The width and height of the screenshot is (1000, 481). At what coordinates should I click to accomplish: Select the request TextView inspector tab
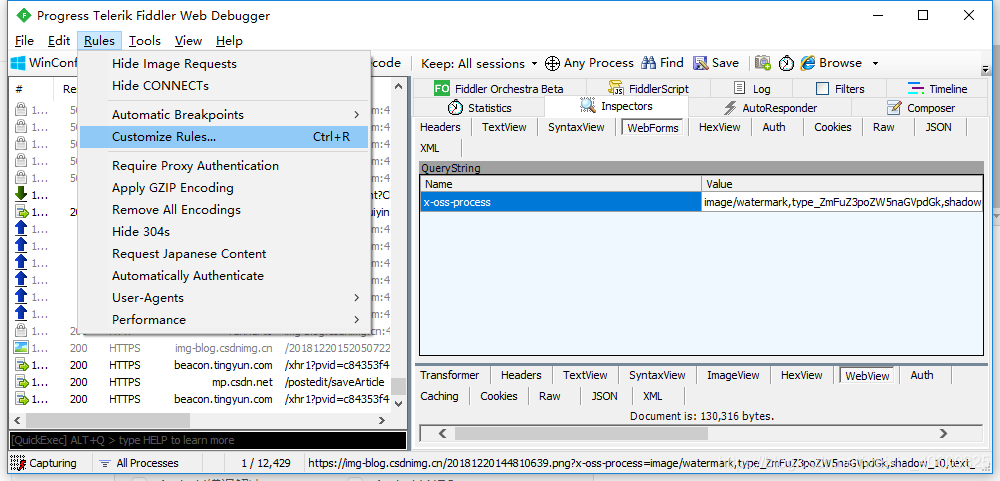(x=504, y=127)
